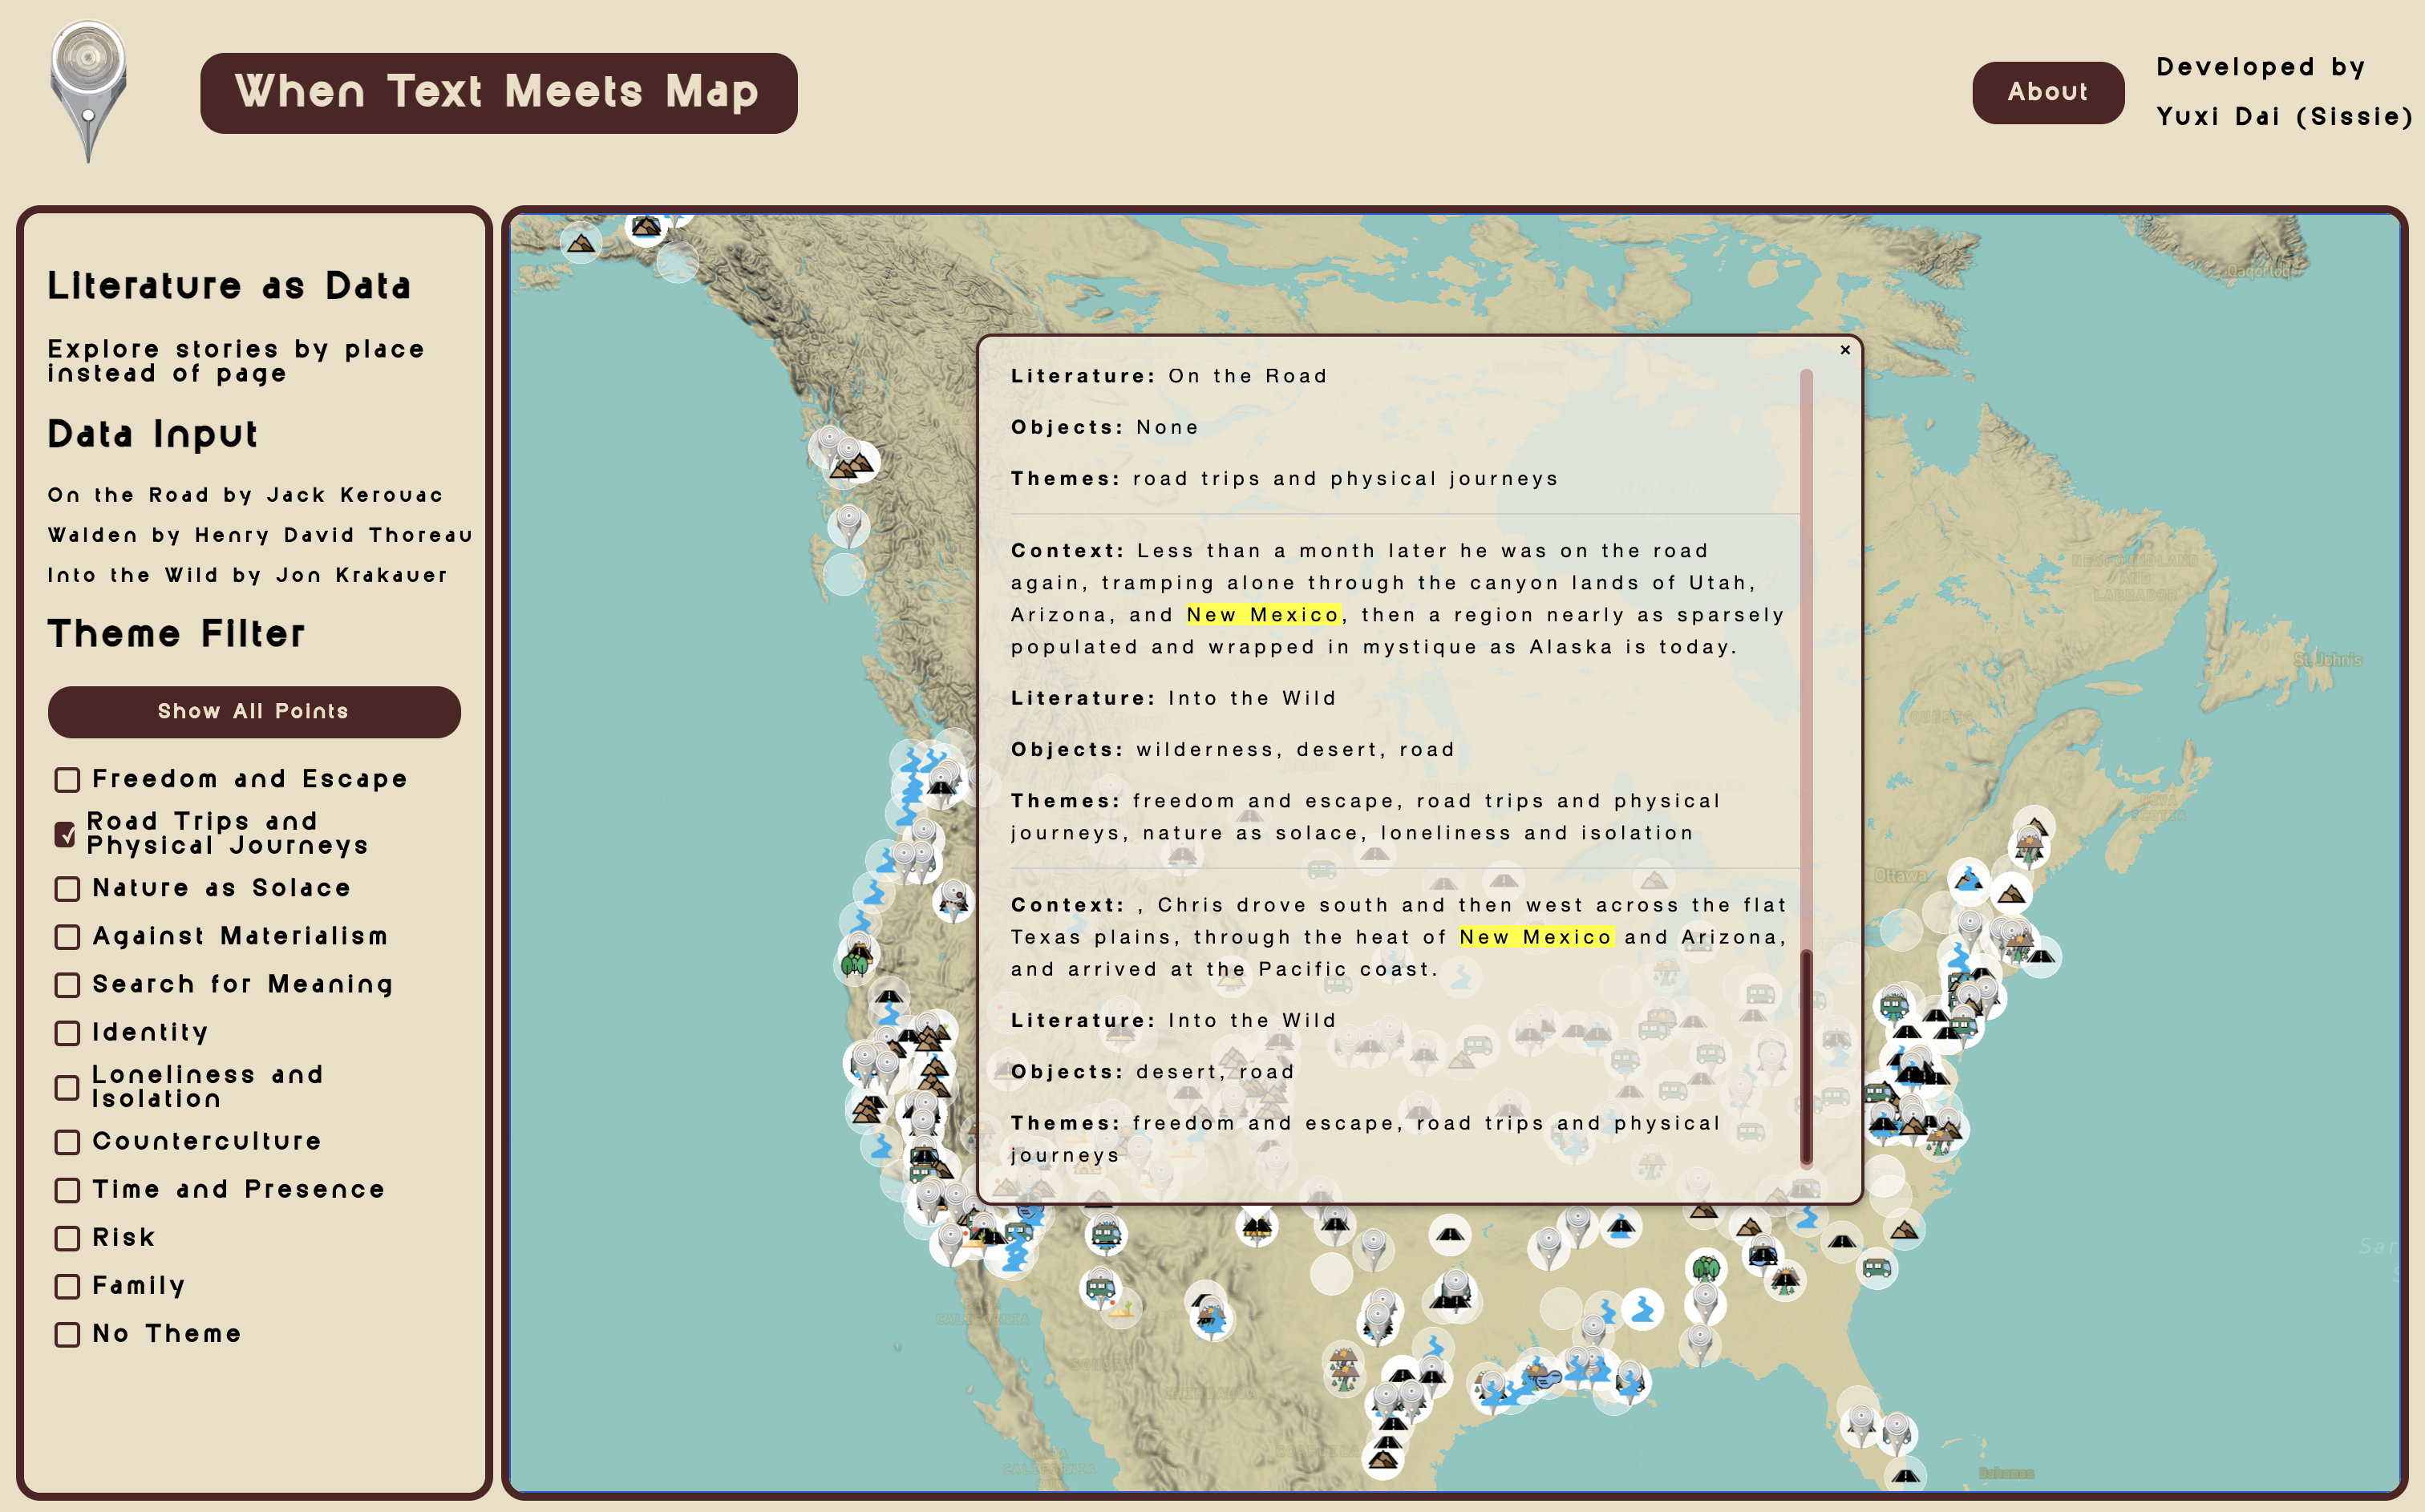Open the desert cactus marker
Viewport: 2425px width, 1512px height.
1122,1307
